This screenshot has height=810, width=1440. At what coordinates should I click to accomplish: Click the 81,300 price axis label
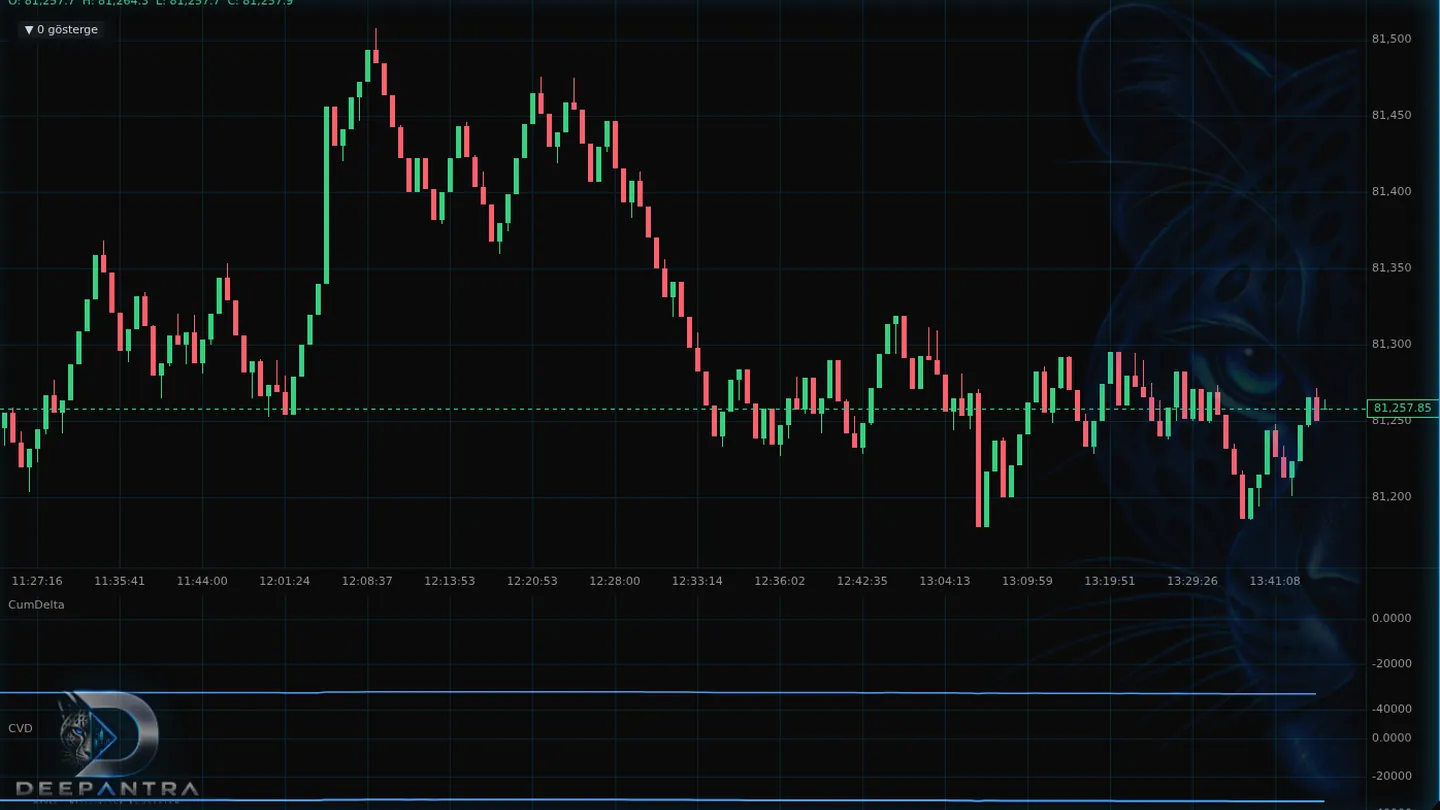coord(1391,344)
